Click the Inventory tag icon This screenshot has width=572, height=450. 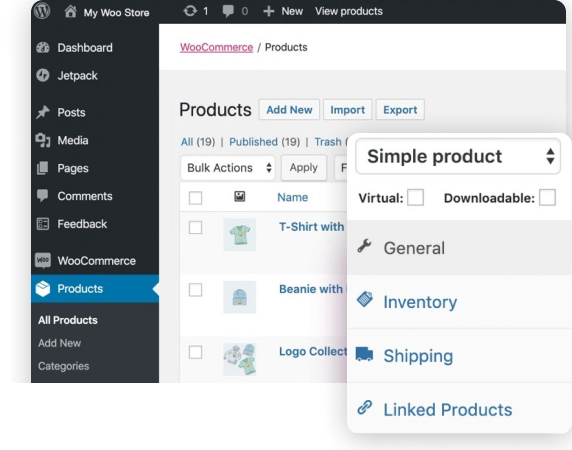pos(364,299)
